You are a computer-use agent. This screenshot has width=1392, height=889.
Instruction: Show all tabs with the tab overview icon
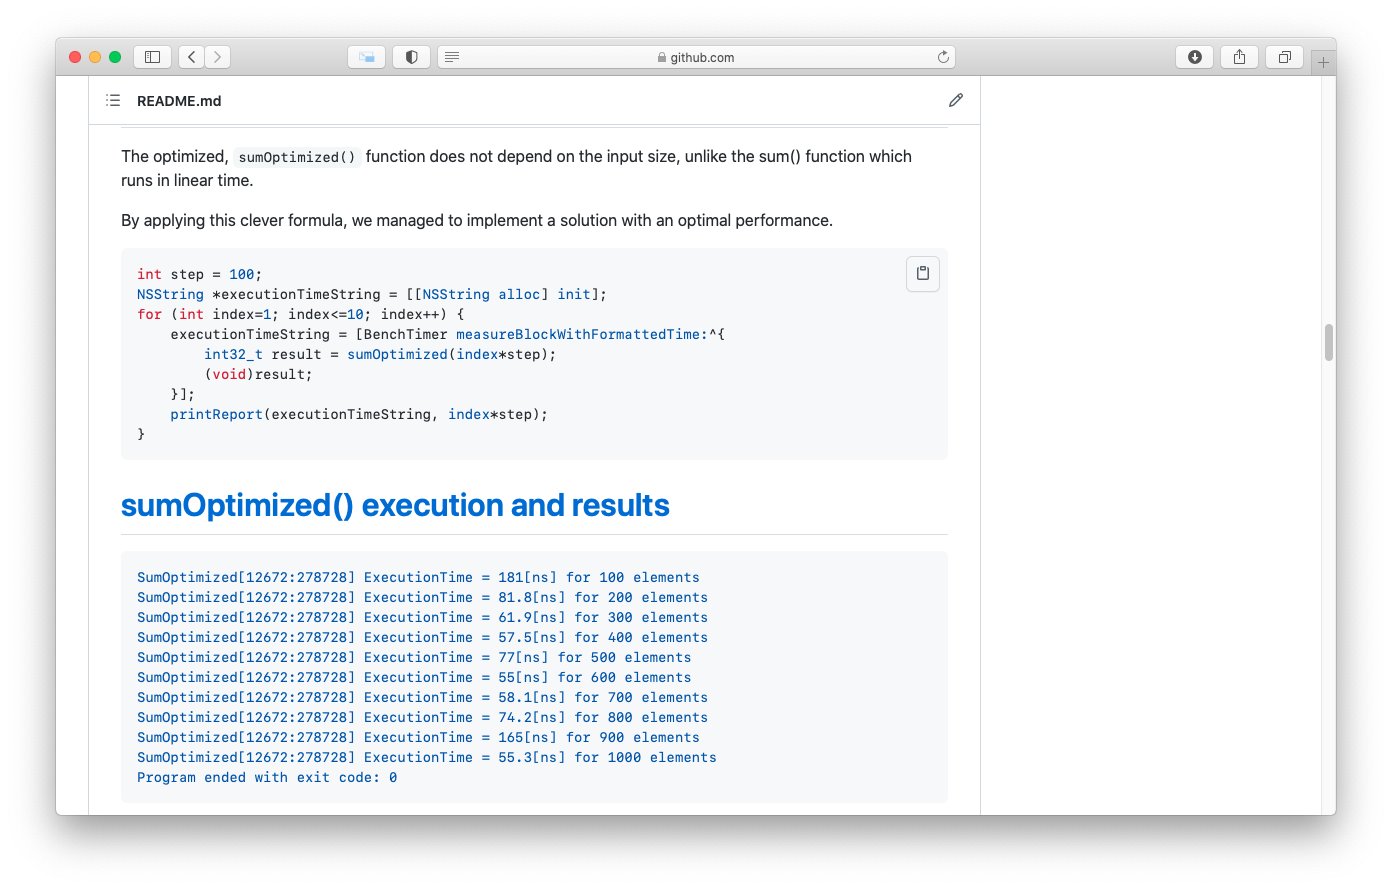click(1284, 57)
